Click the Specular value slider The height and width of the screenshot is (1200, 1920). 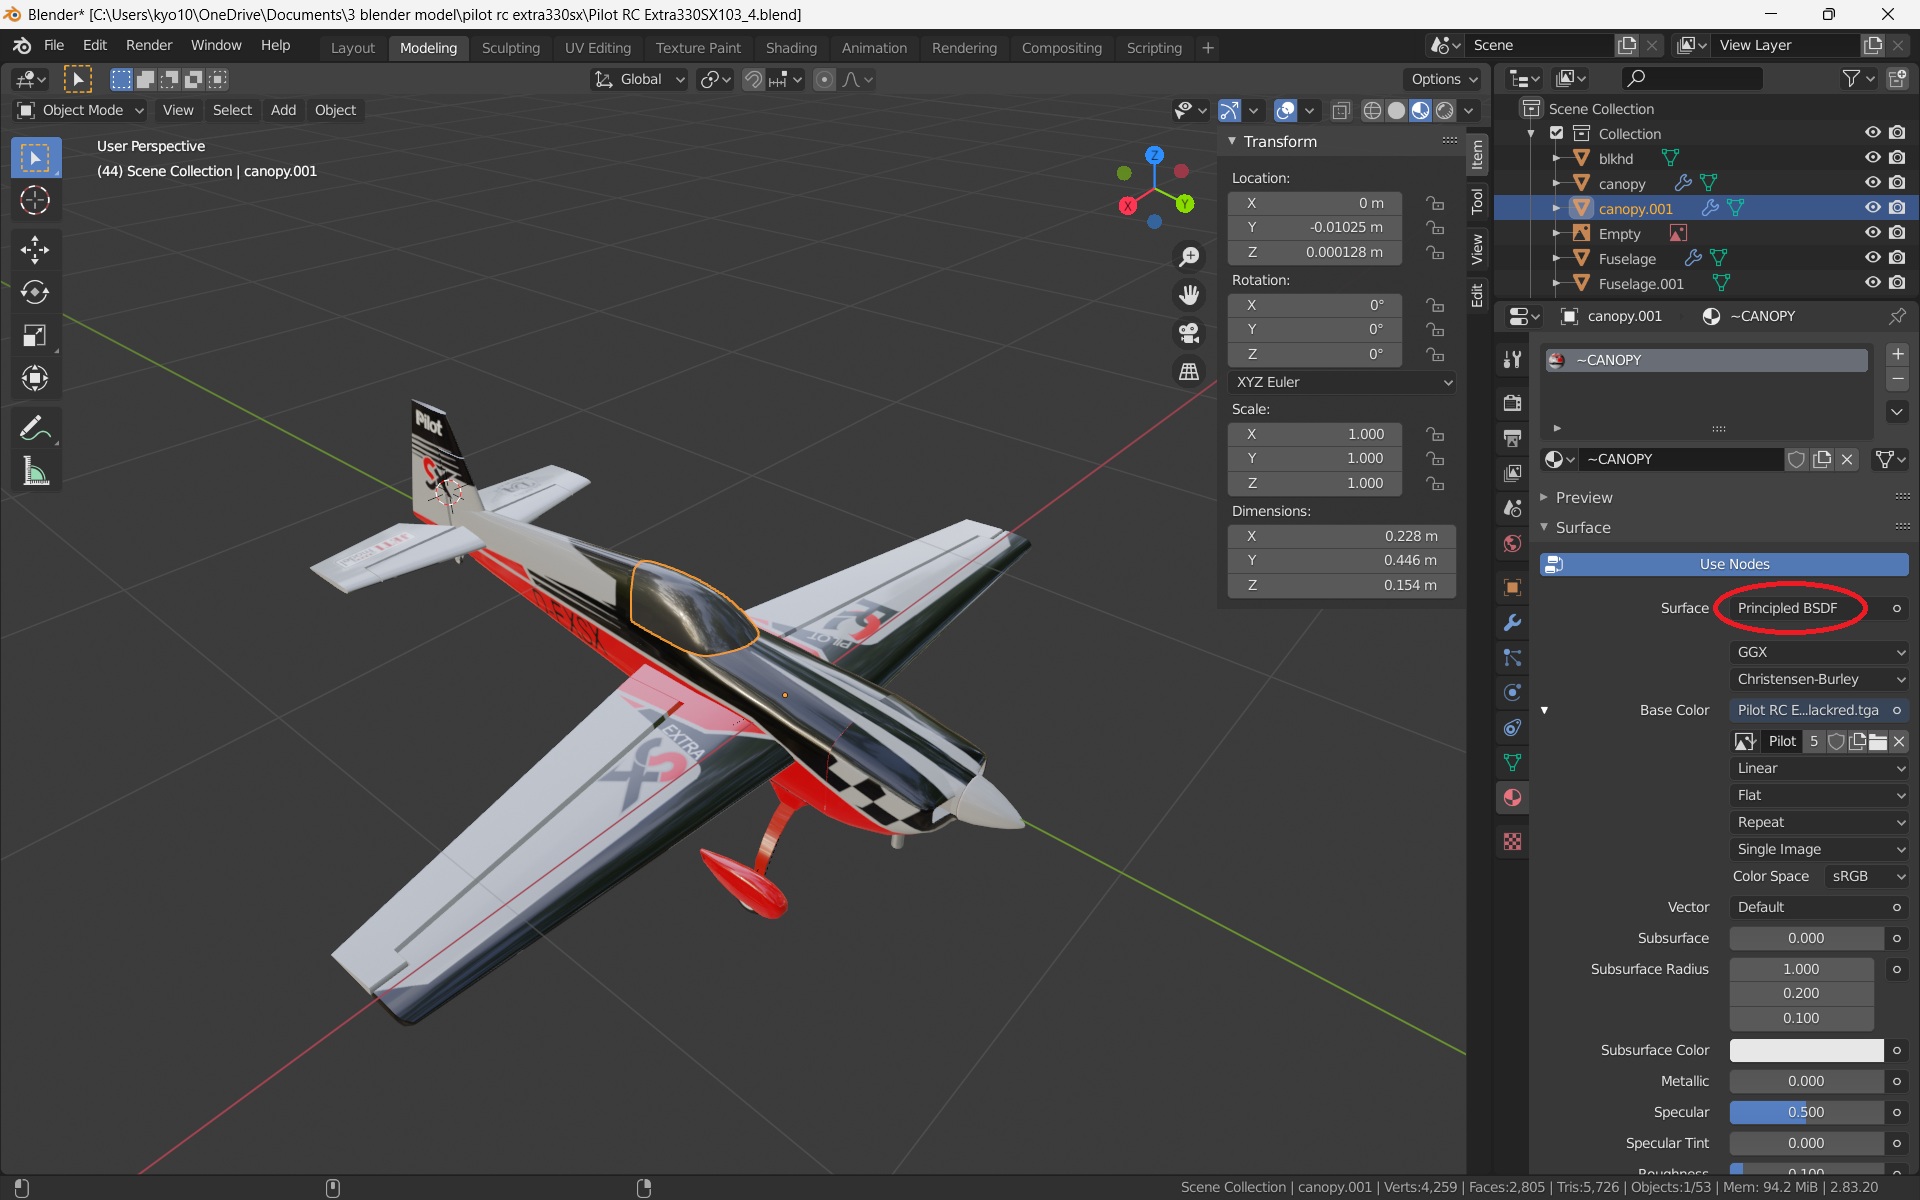1805,1112
